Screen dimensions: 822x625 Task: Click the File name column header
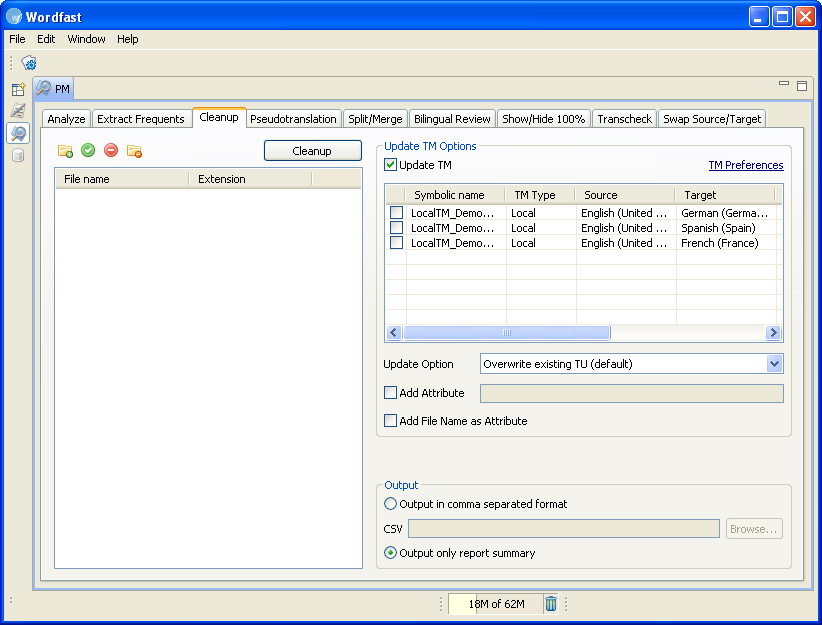(x=122, y=179)
